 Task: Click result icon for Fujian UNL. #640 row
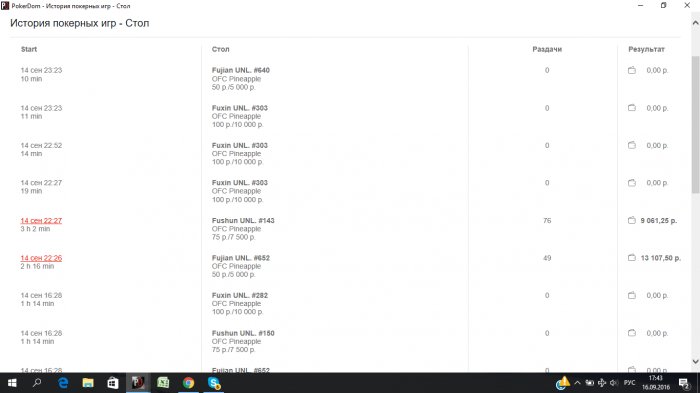pyautogui.click(x=632, y=71)
